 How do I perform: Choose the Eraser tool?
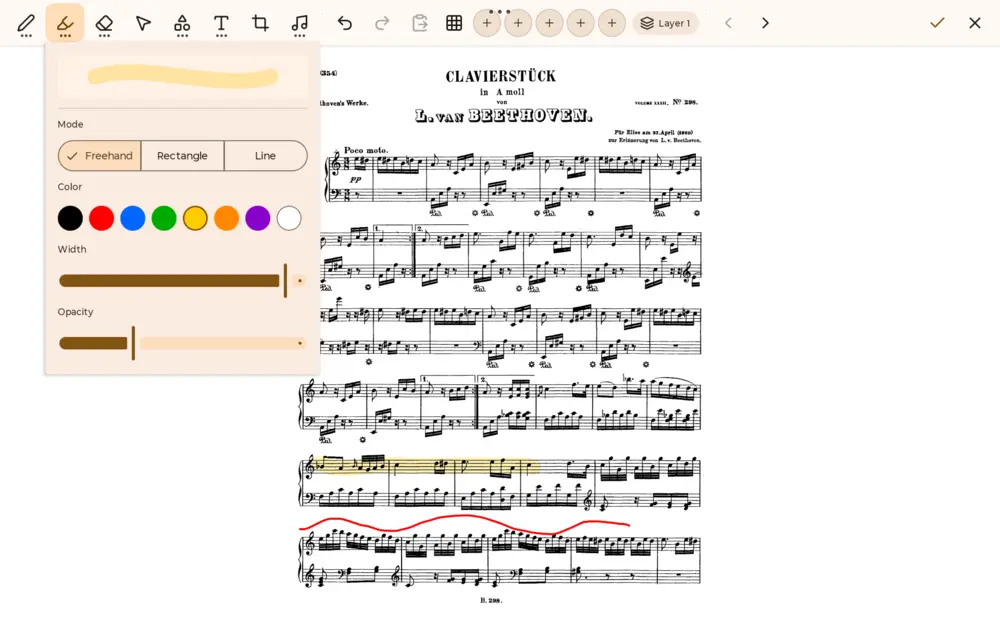pos(104,24)
